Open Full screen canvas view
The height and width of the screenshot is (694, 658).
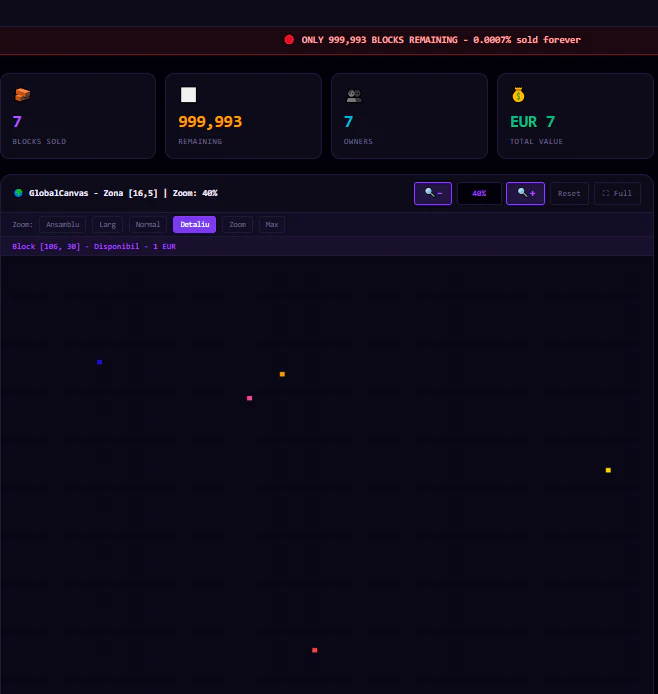617,193
